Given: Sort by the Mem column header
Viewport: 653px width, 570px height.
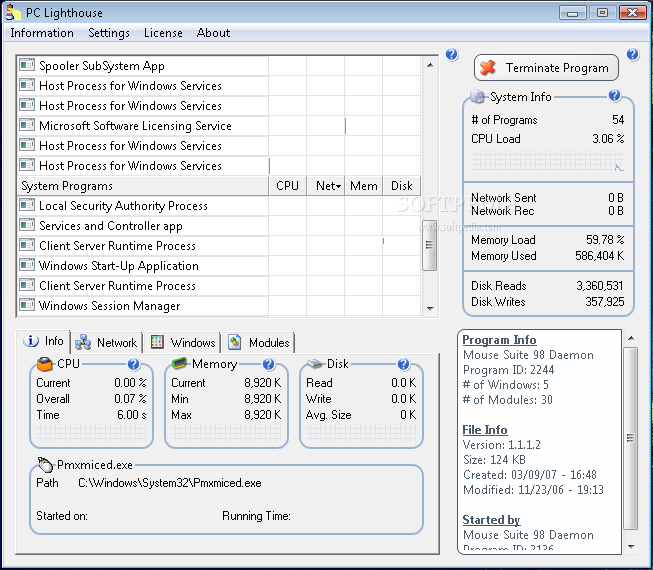Looking at the screenshot, I should (364, 186).
